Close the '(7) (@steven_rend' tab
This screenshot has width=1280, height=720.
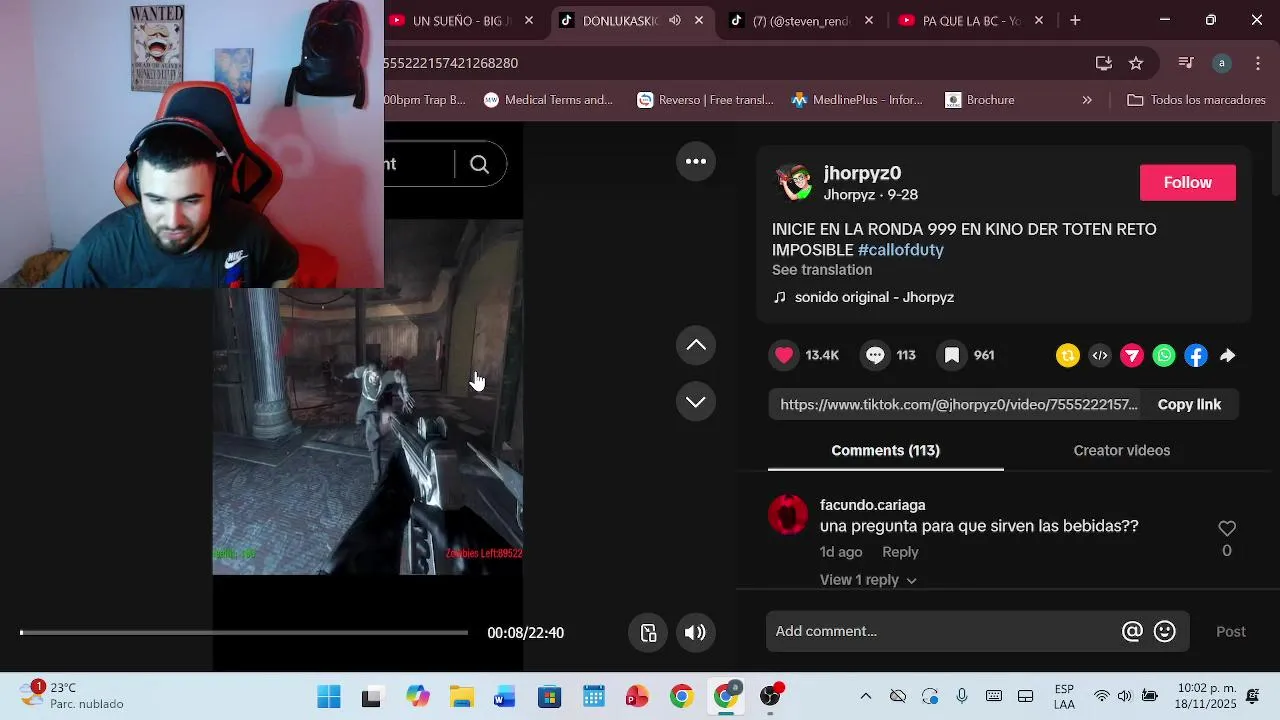(x=869, y=20)
